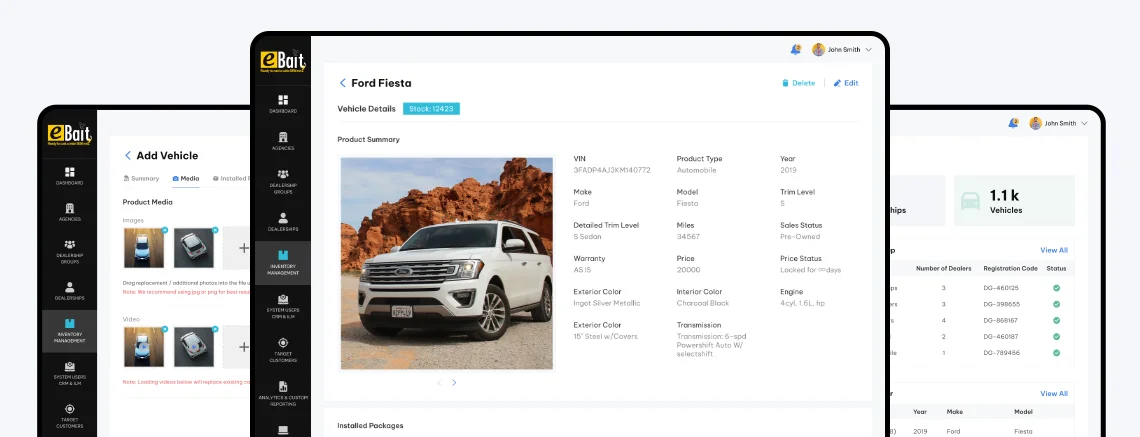Image resolution: width=1140 pixels, height=437 pixels.
Task: Click John Smith avatar in Ford Fiesta window
Action: (x=818, y=49)
